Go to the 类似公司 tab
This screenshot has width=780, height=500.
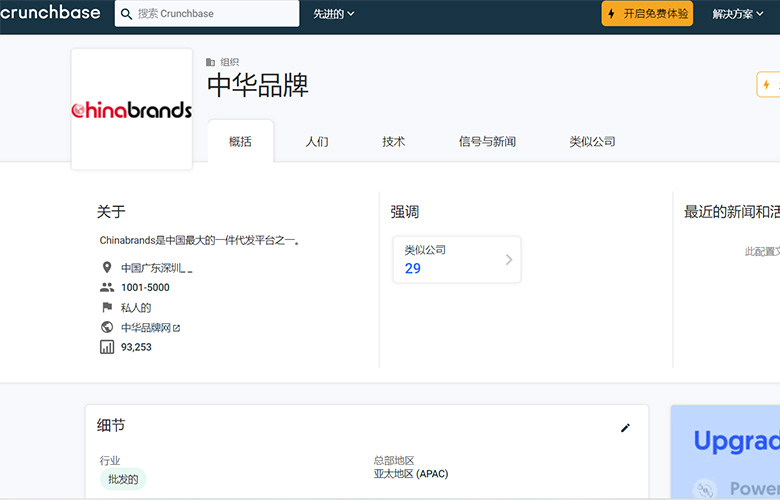point(592,142)
